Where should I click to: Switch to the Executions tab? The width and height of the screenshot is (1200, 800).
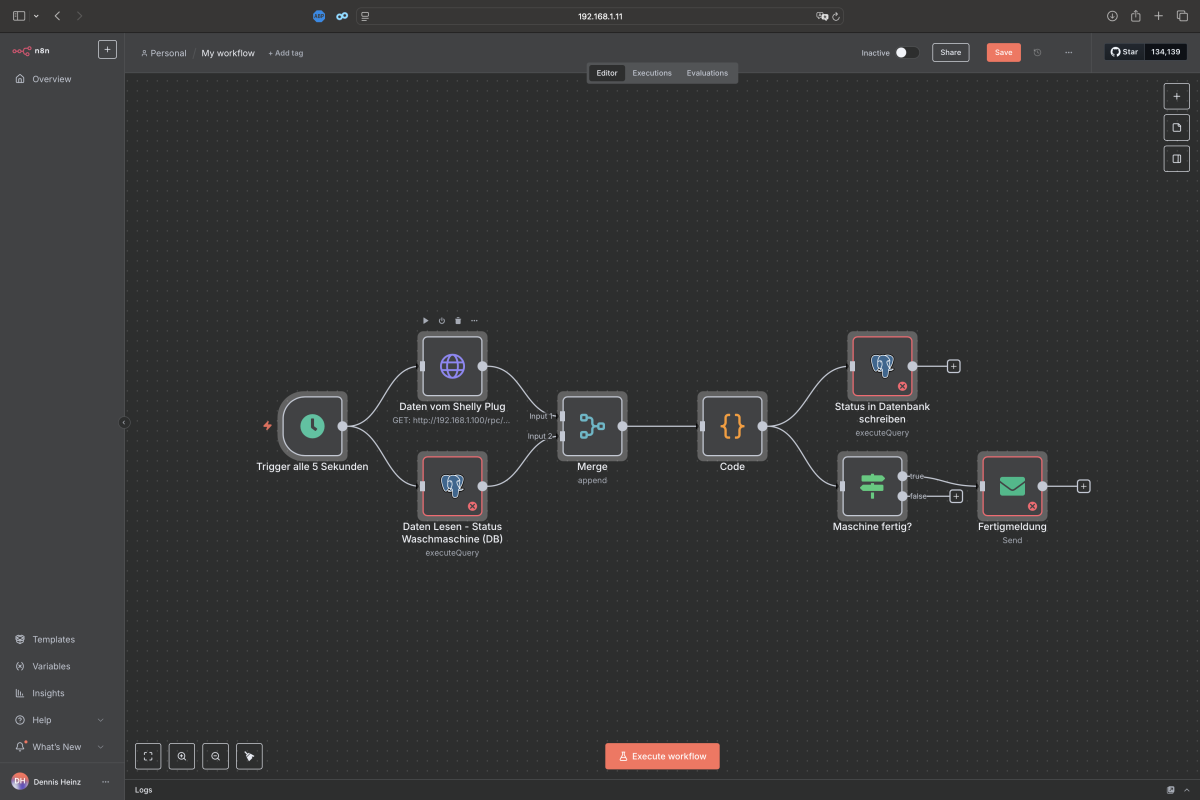(652, 73)
